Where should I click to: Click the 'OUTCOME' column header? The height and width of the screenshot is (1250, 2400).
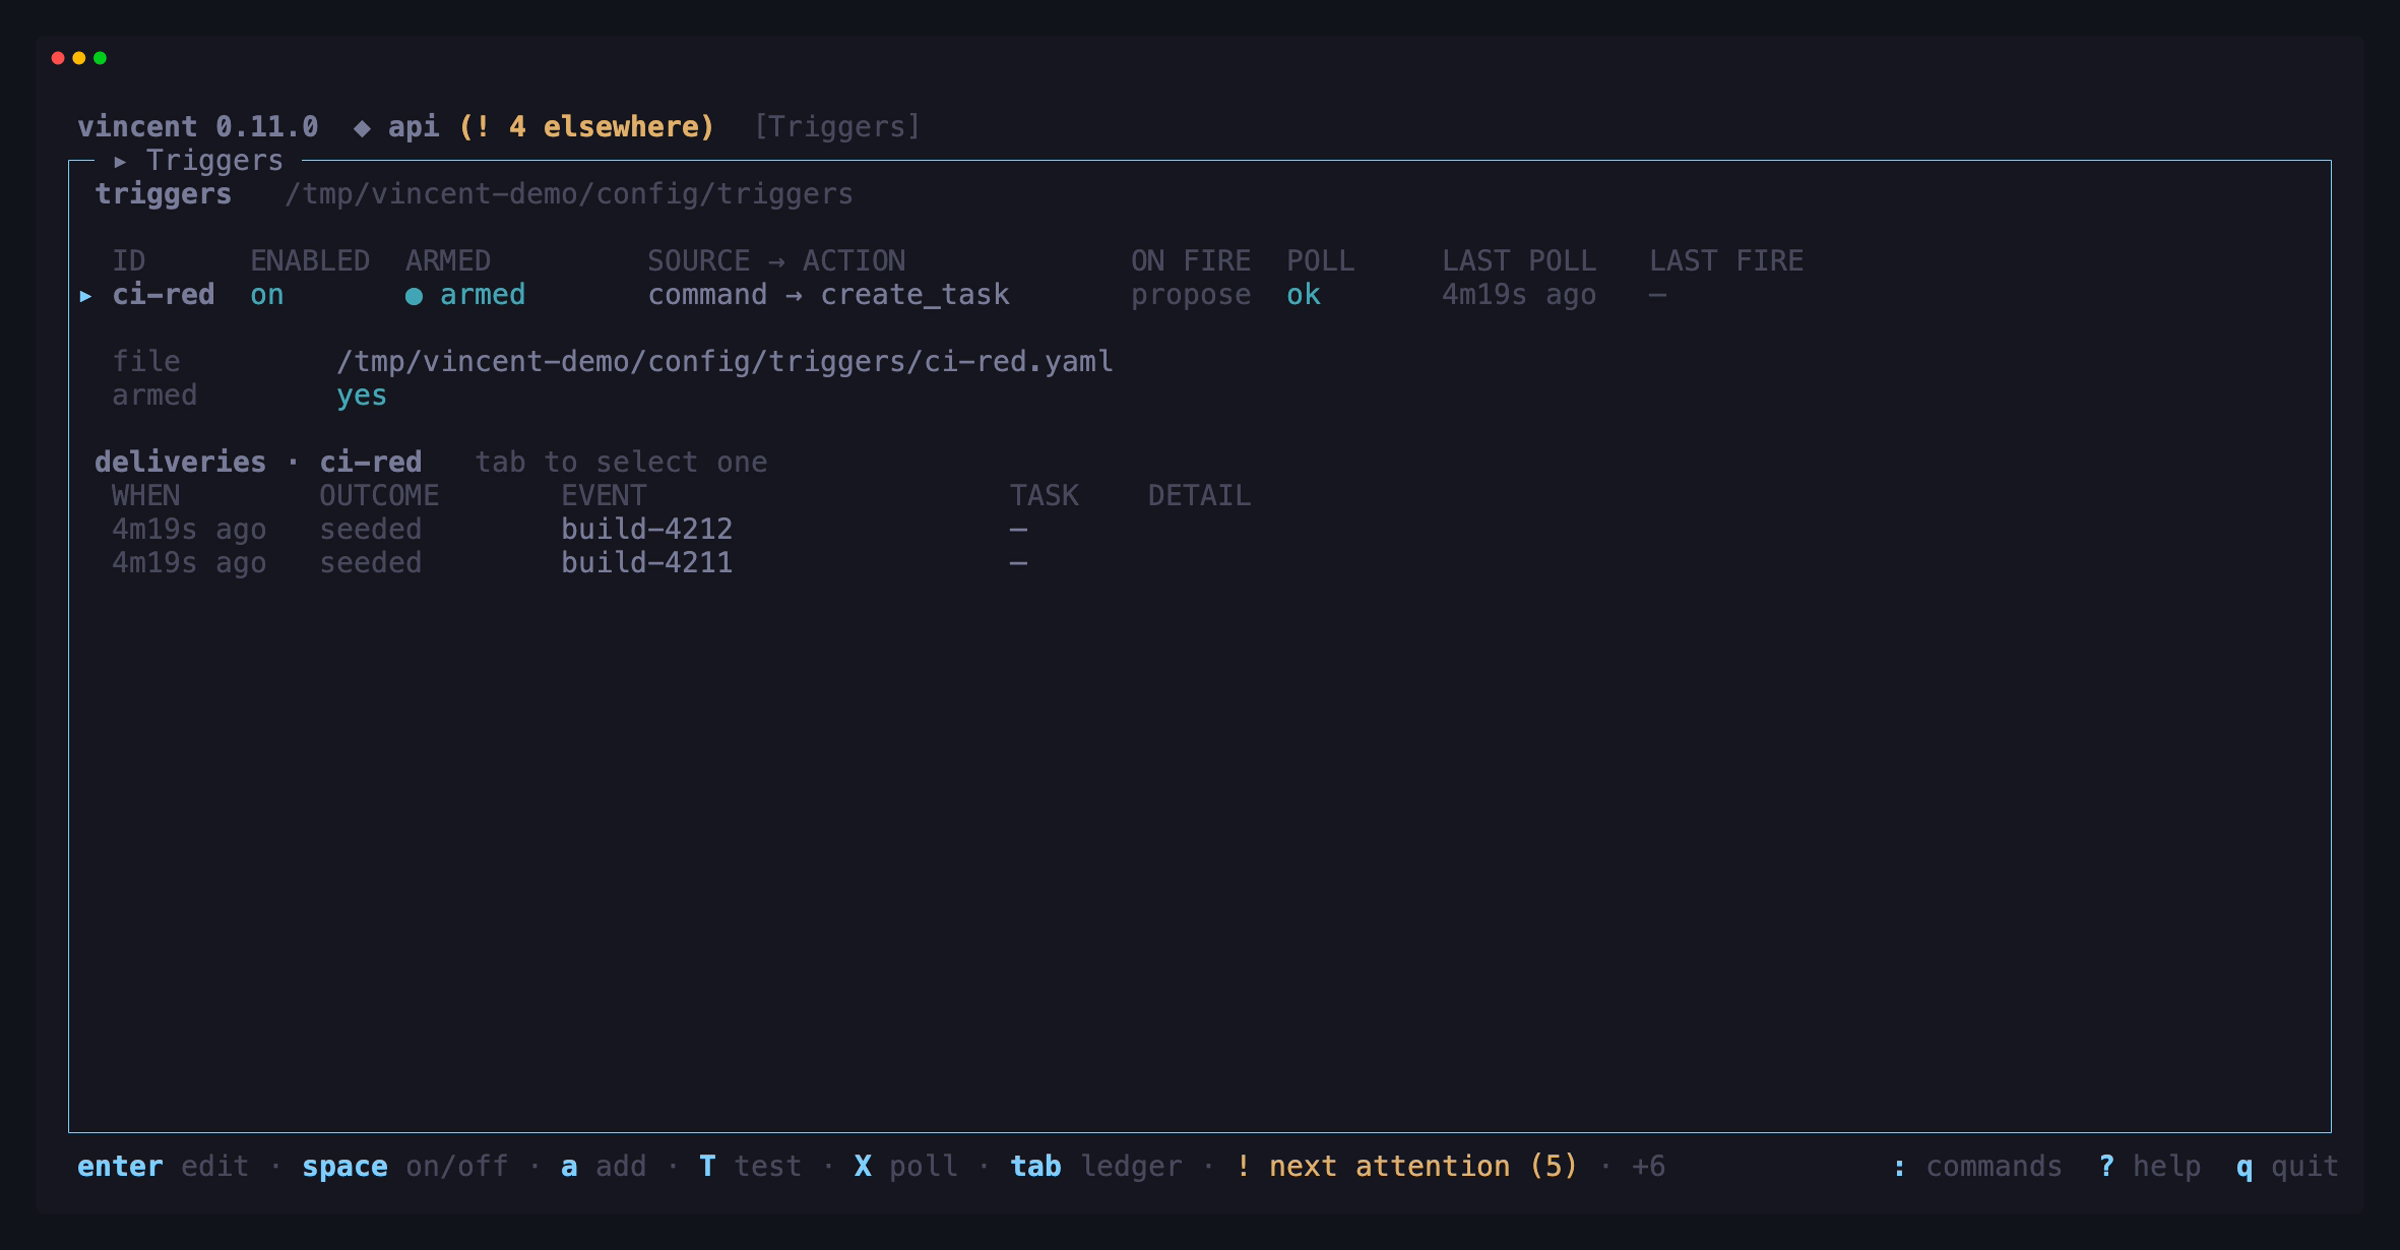[379, 495]
